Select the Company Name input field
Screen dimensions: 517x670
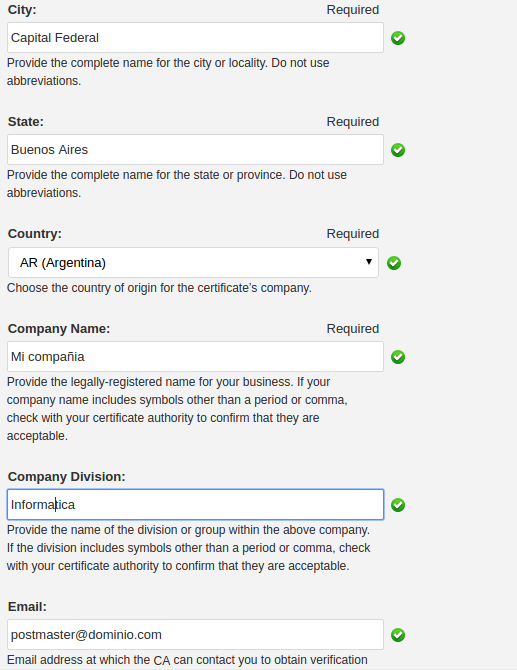195,356
